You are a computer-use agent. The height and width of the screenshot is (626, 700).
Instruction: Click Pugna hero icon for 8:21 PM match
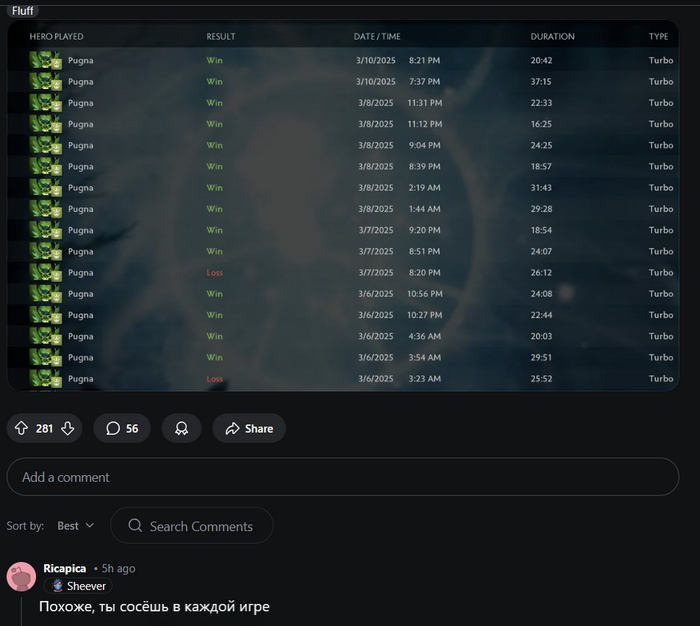click(x=46, y=60)
